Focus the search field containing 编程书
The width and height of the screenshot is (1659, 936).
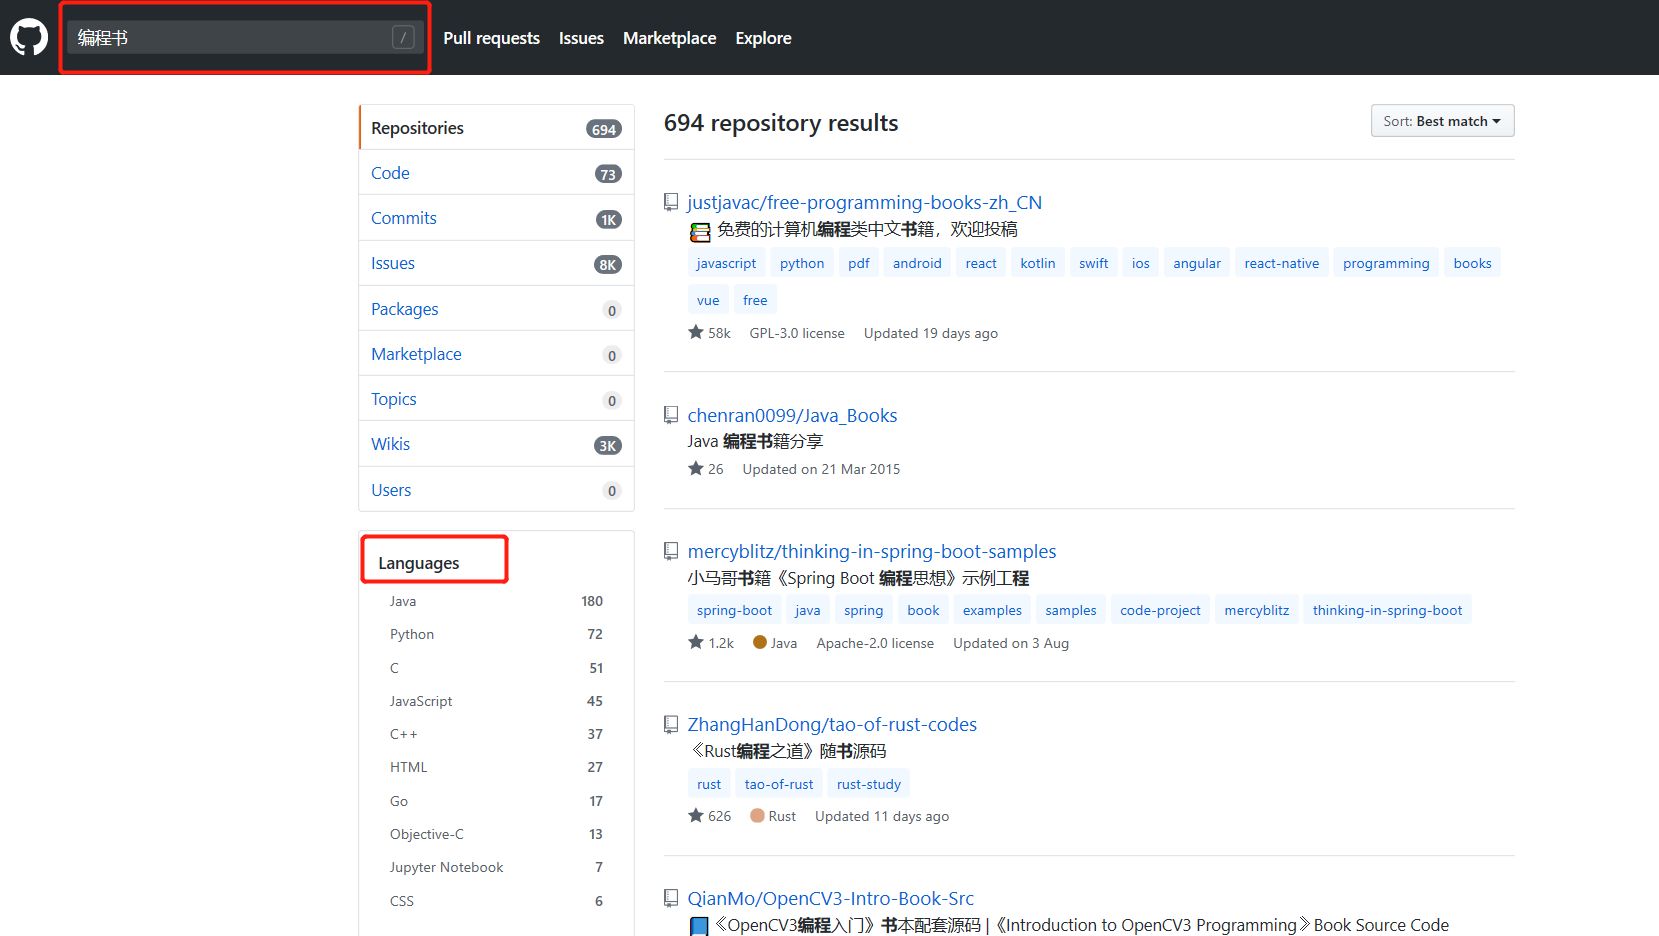click(x=246, y=38)
